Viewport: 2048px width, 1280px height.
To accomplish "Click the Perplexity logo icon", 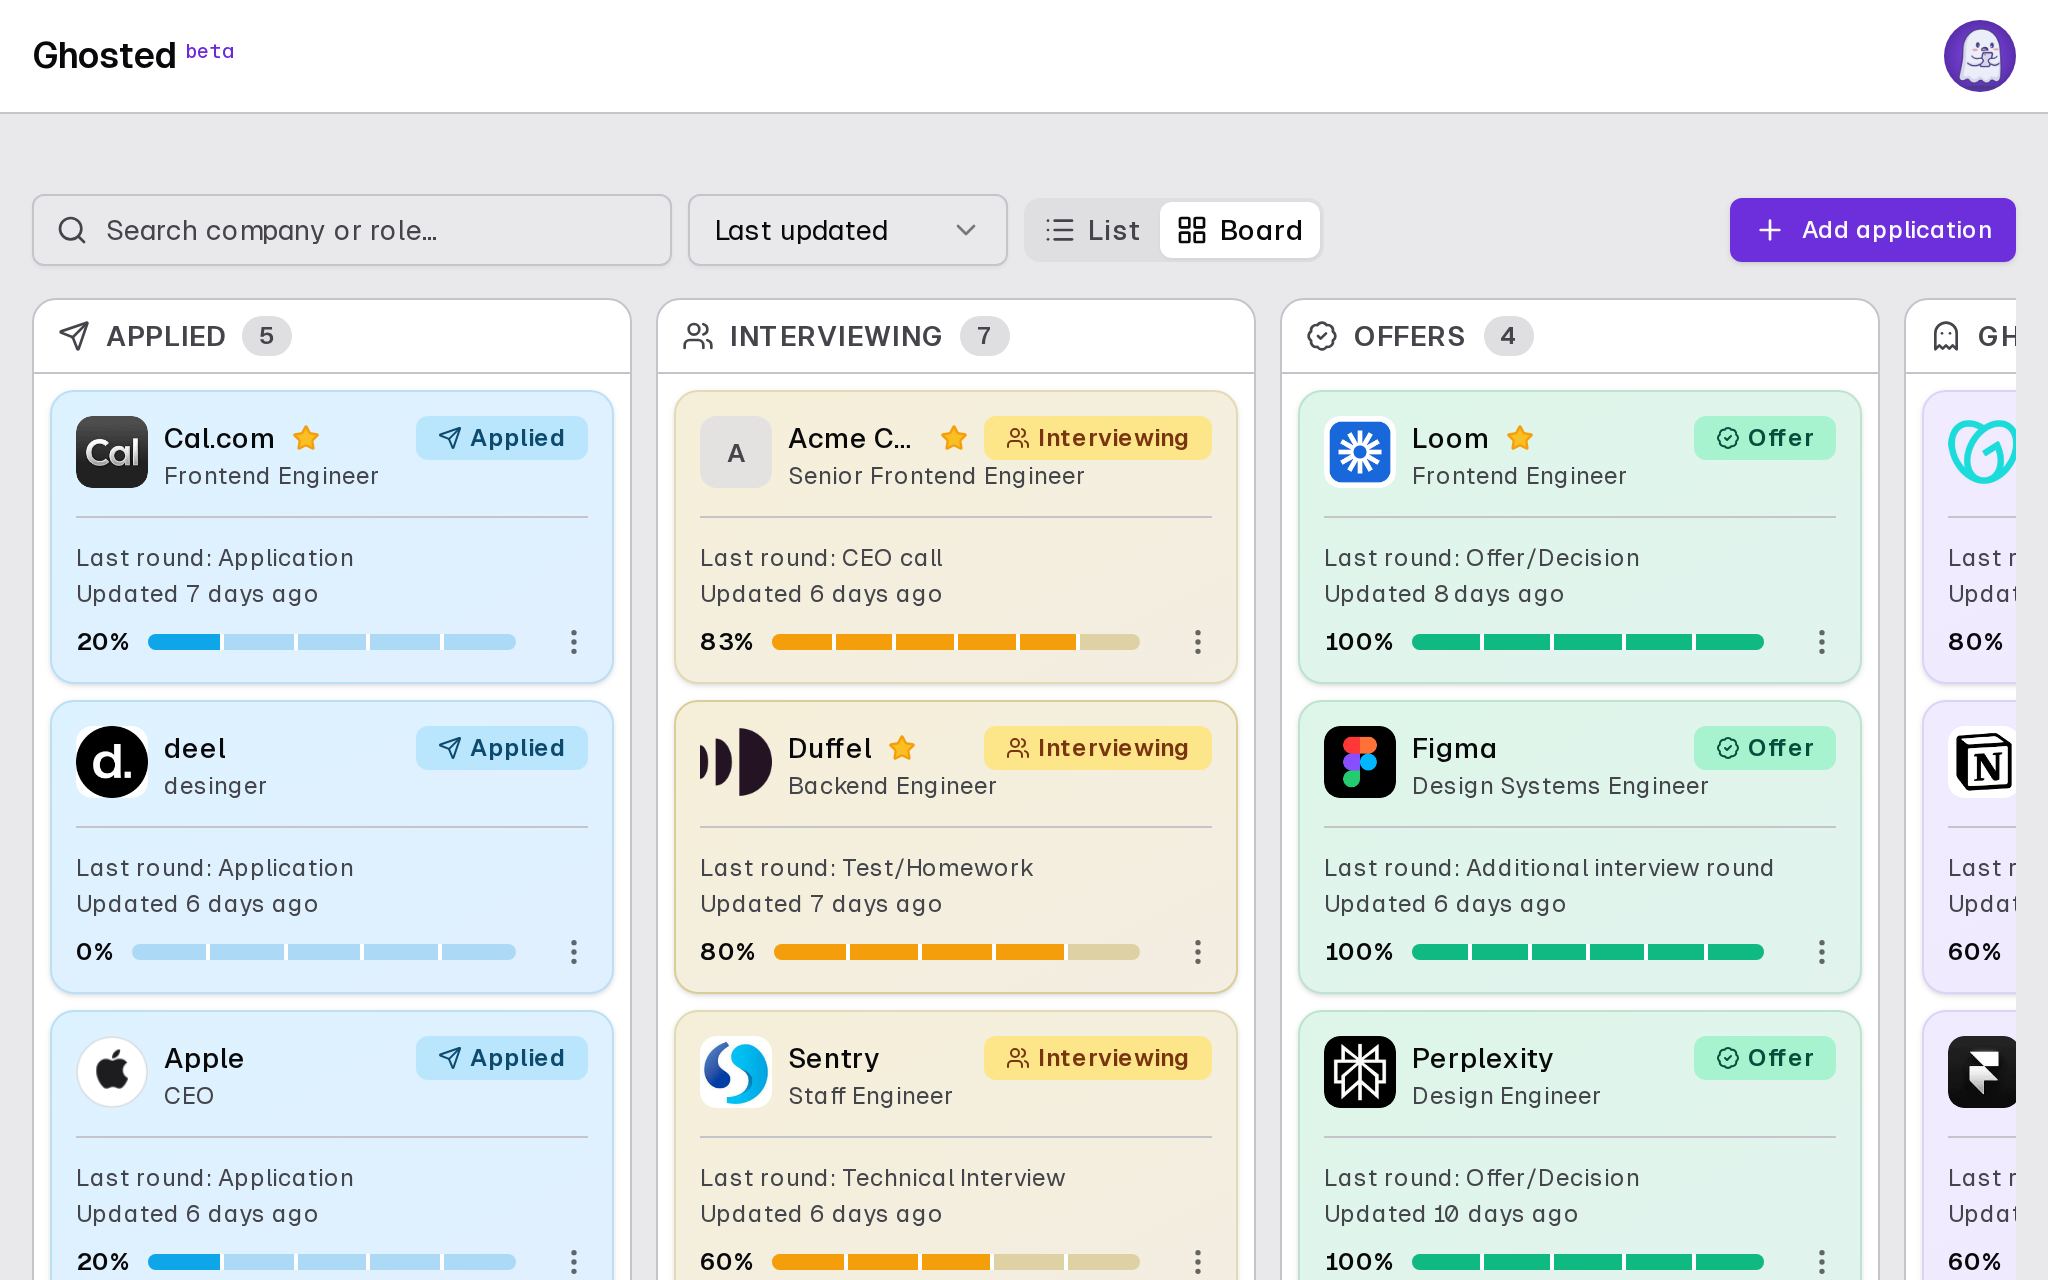I will (x=1360, y=1072).
